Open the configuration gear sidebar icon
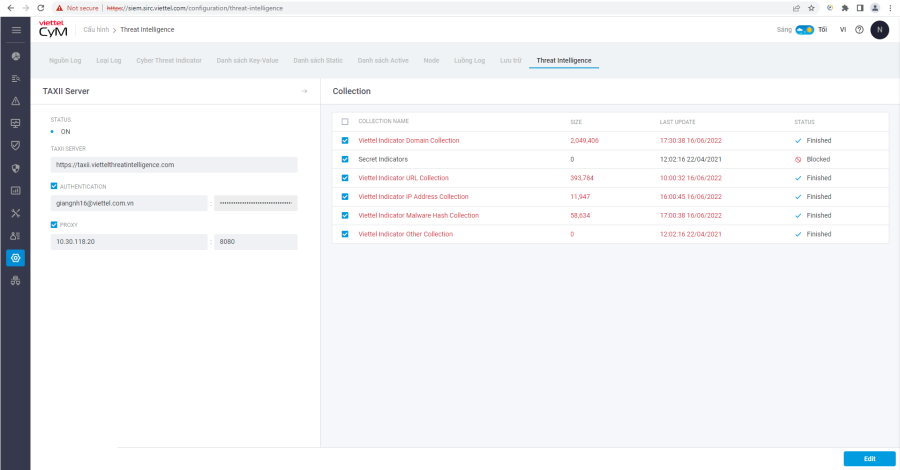 [15, 258]
